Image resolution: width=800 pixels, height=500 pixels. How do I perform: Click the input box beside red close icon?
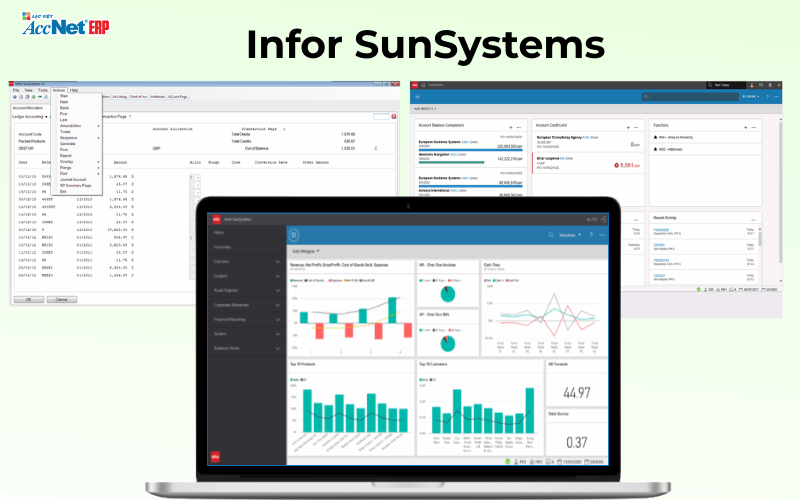381,117
